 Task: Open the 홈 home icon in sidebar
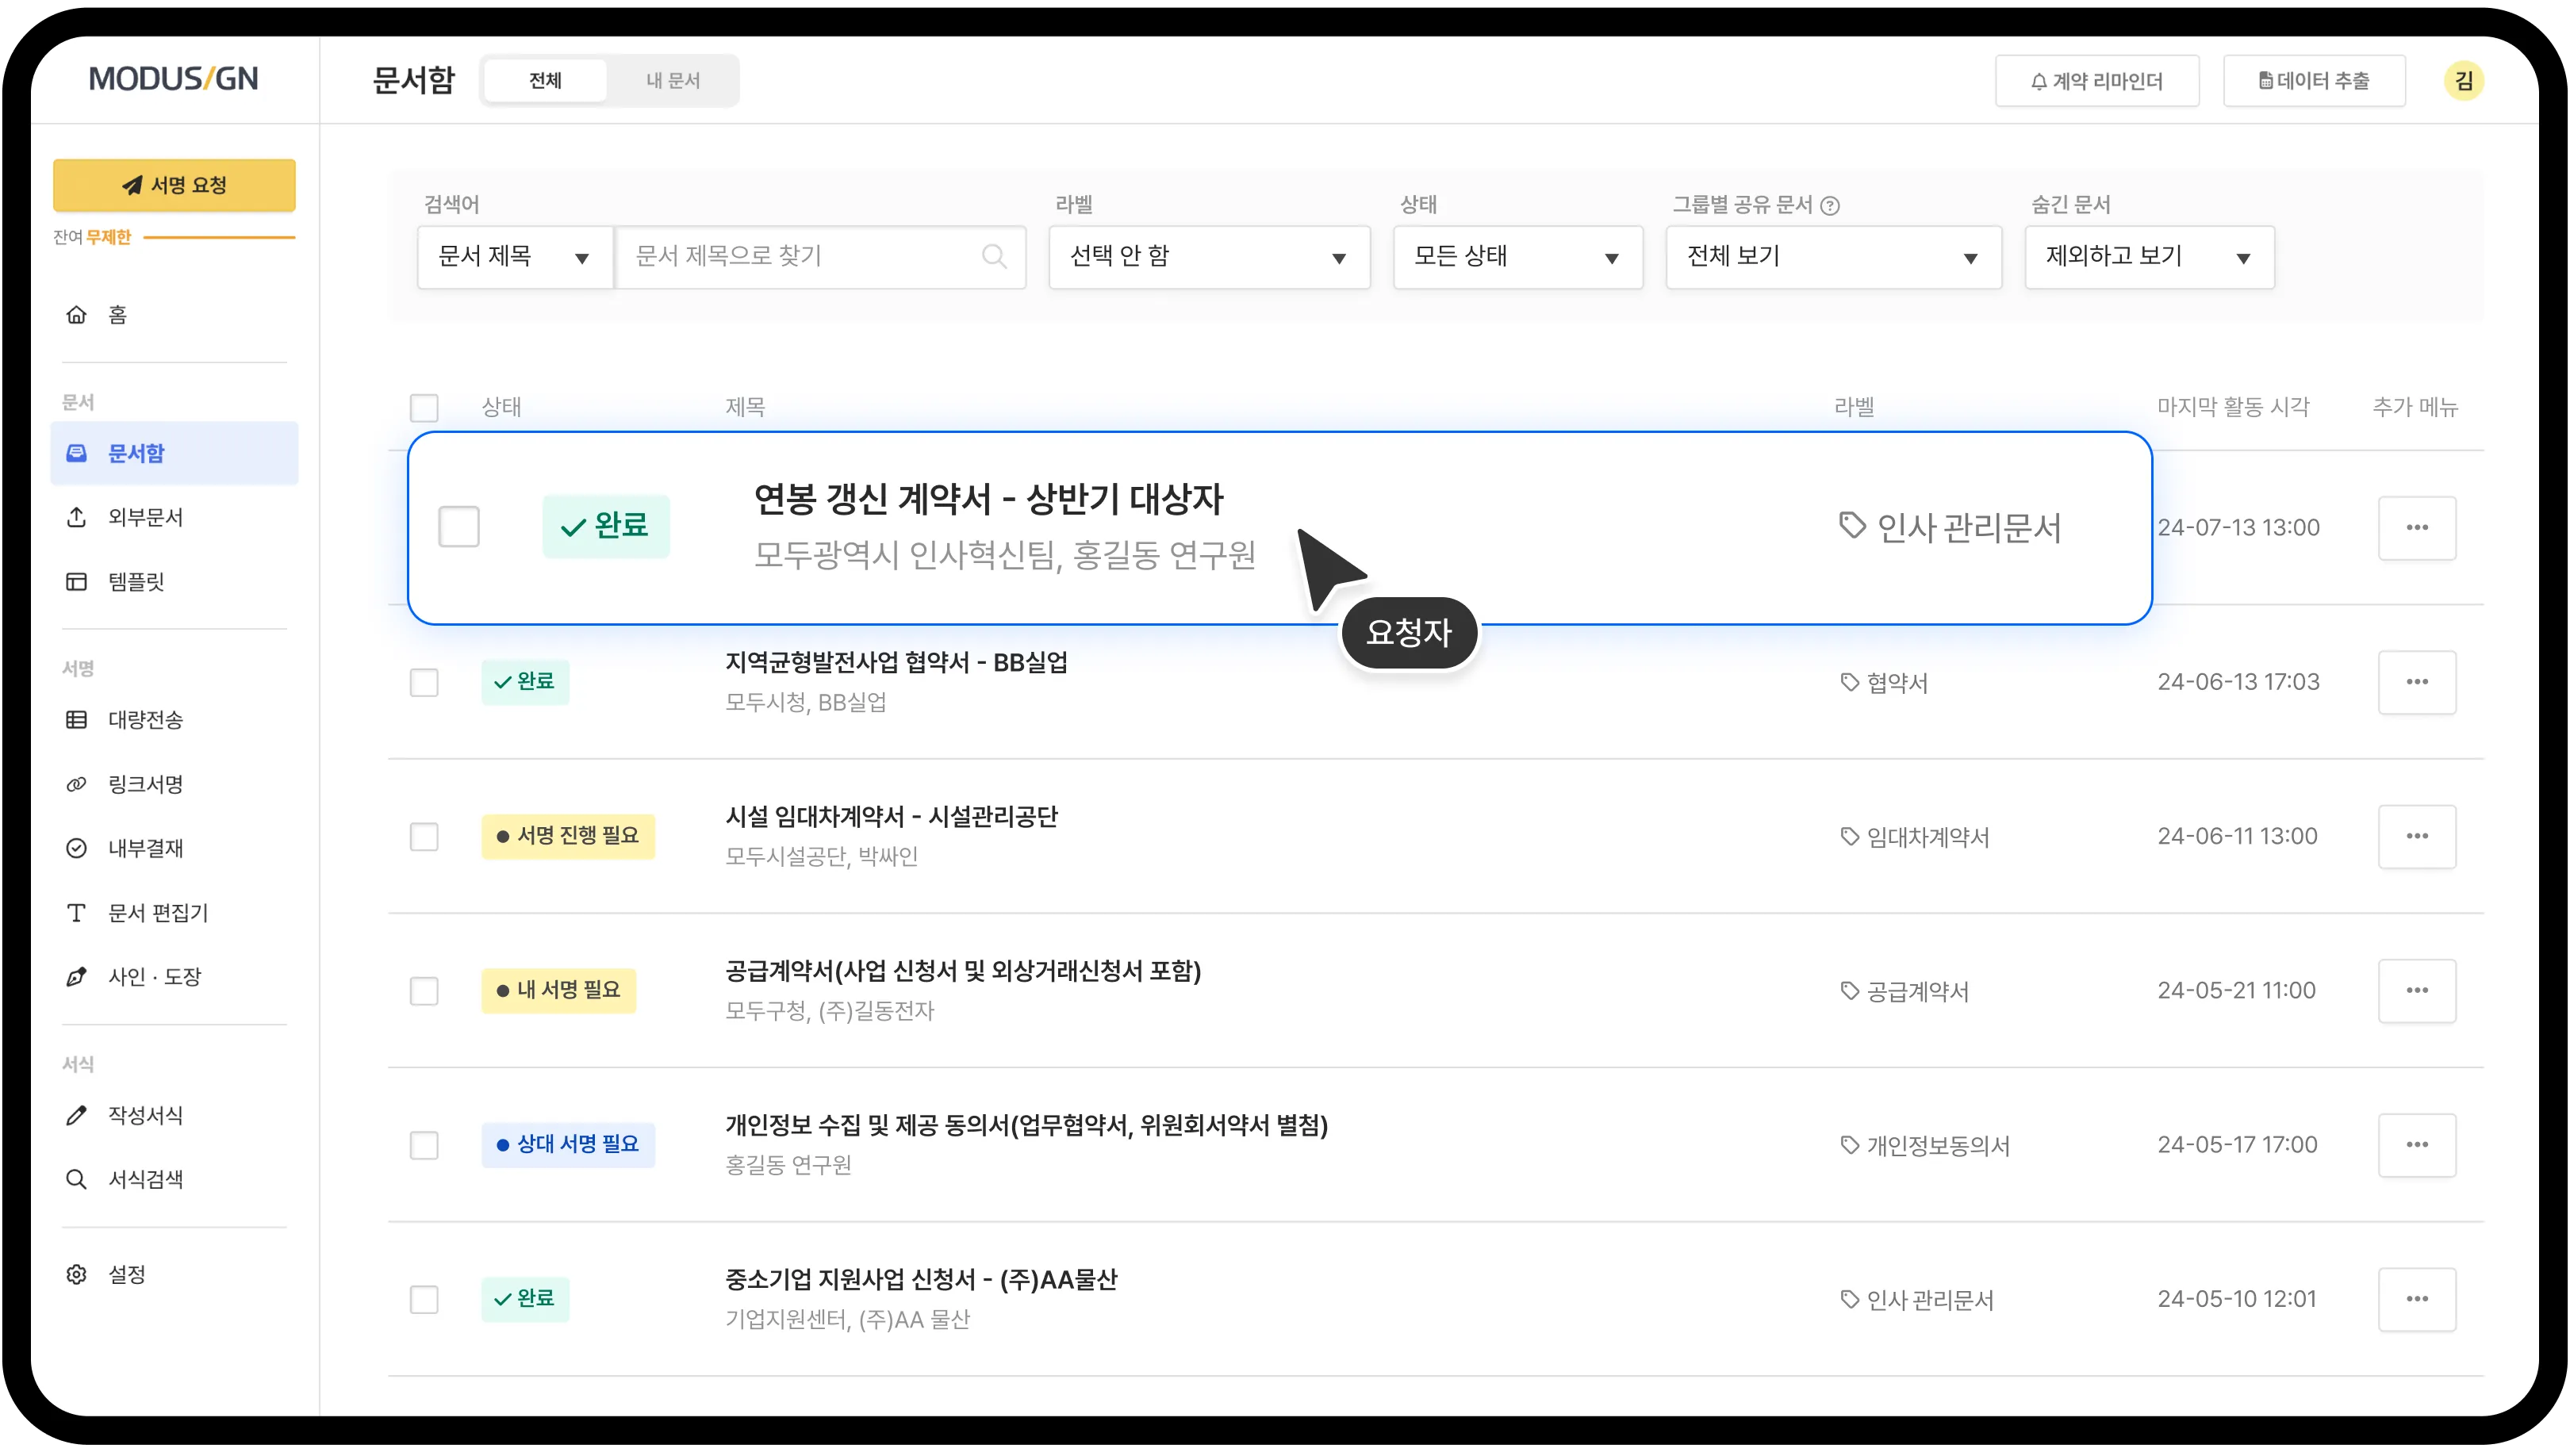pyautogui.click(x=77, y=315)
